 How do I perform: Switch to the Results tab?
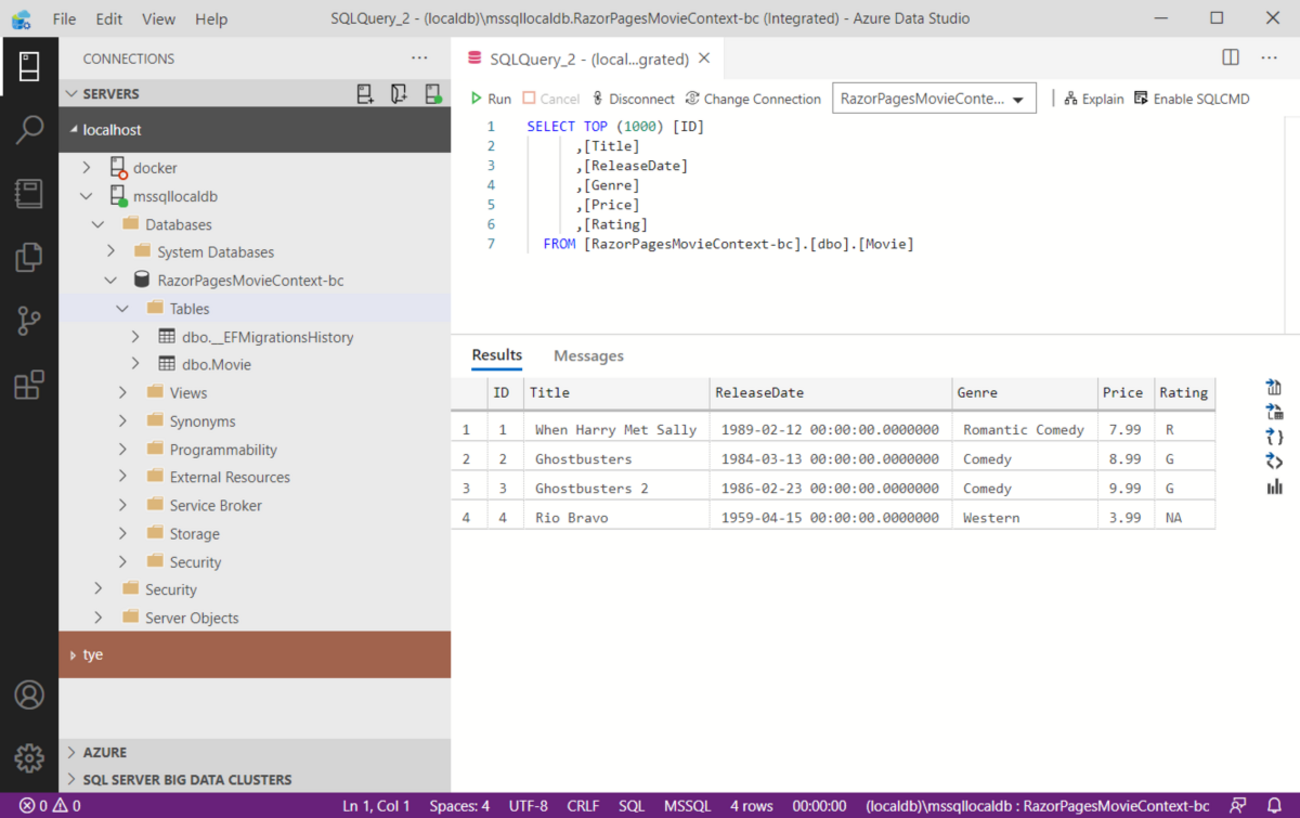497,355
